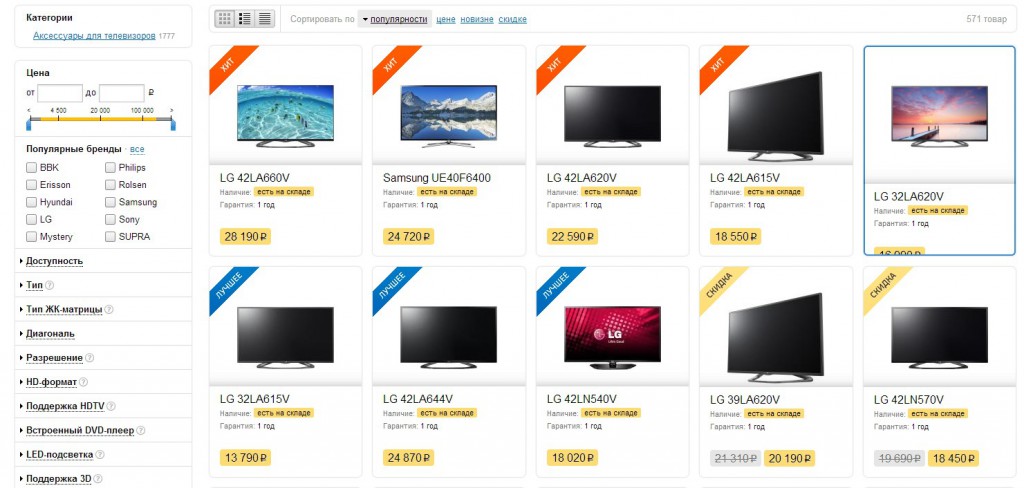Open Аксессуары для телевизоров category link
Viewport: 1024px width, 488px height.
point(94,36)
